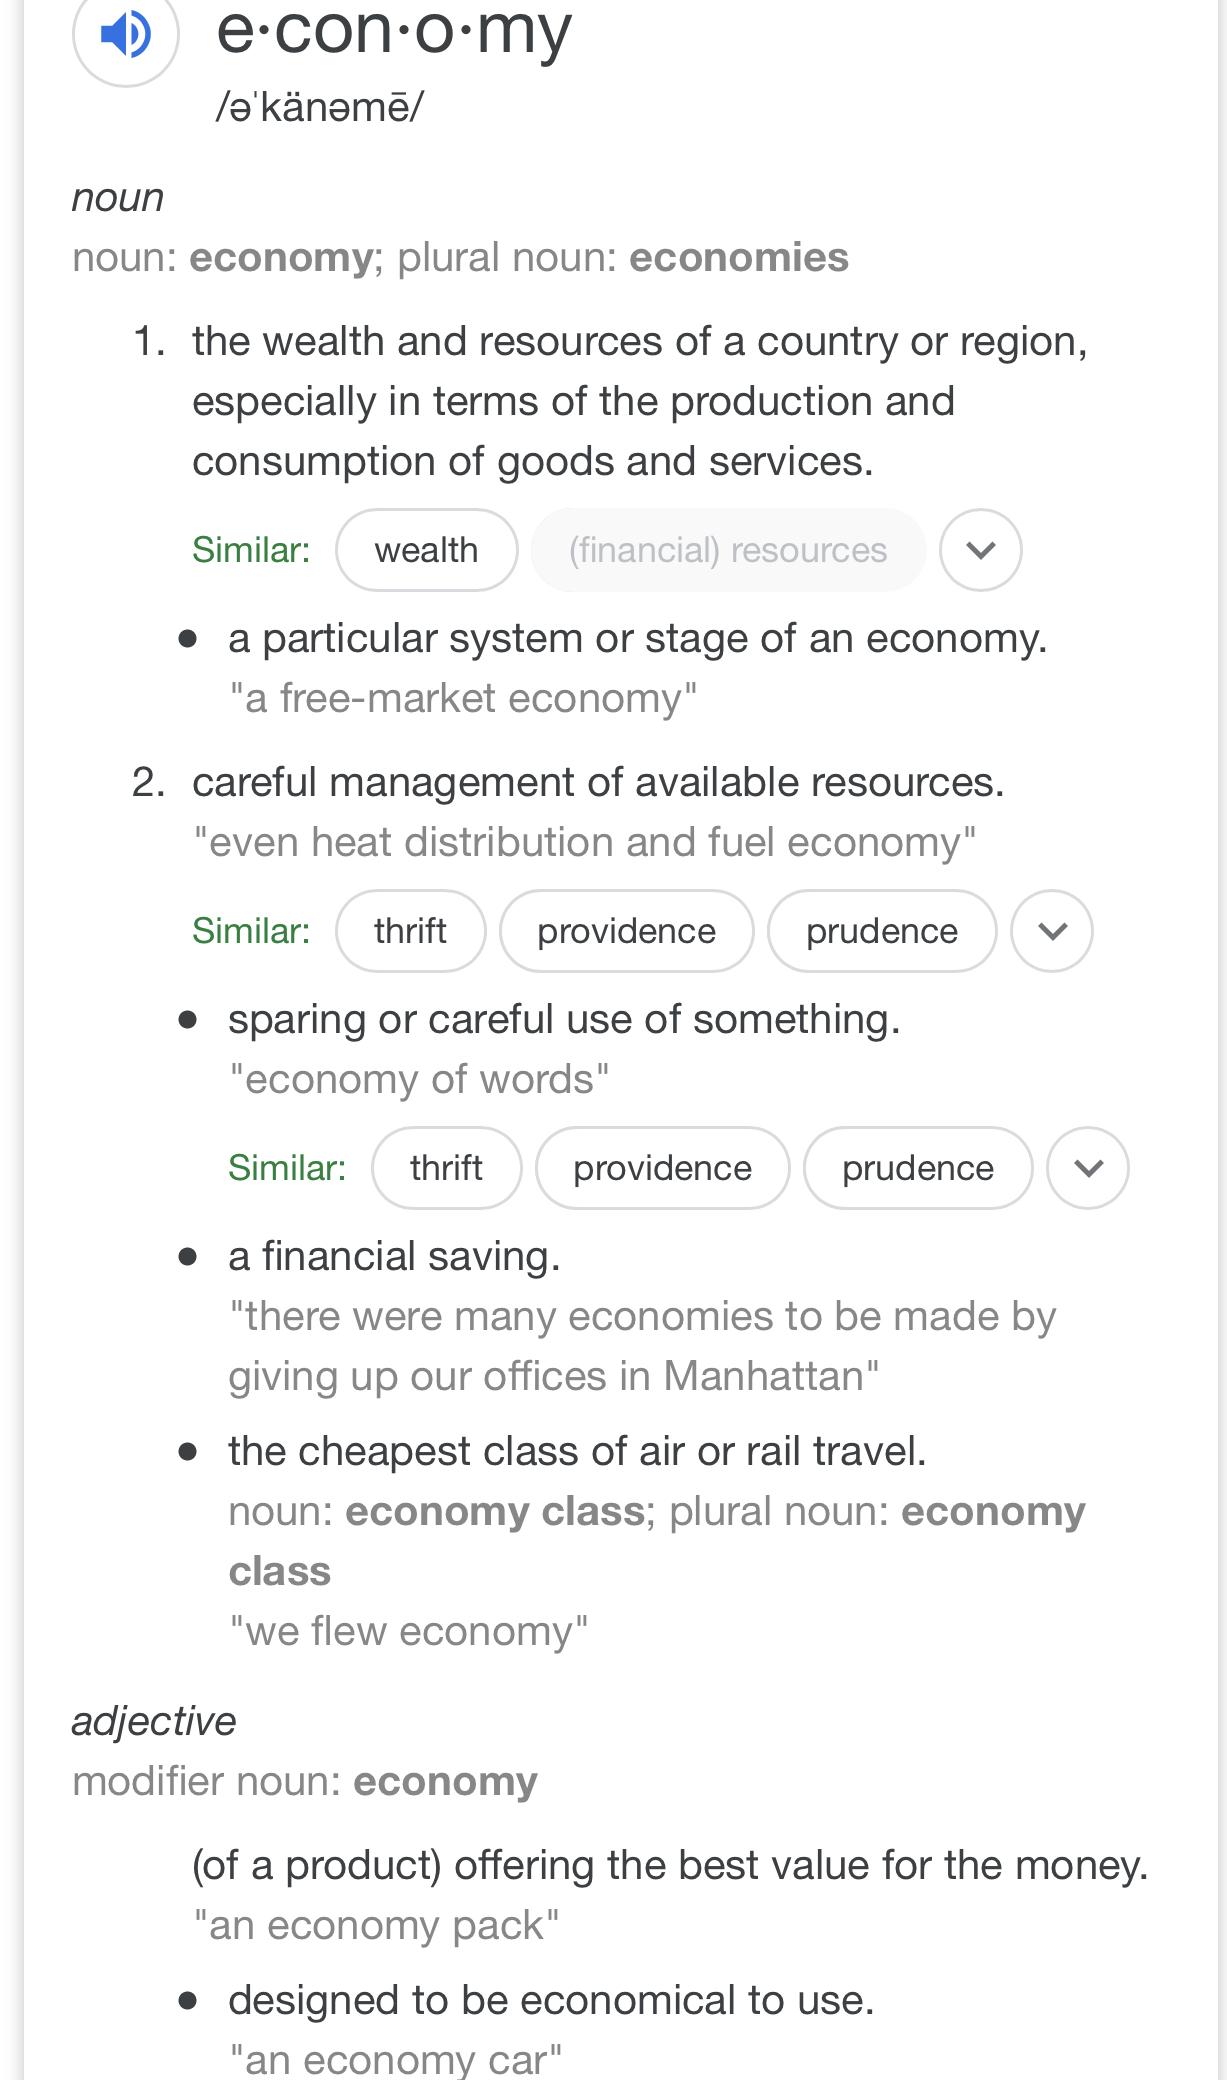Viewport: 1227px width, 2080px height.
Task: Expand synonyms under the 'economy of words' example
Action: click(x=1087, y=1168)
